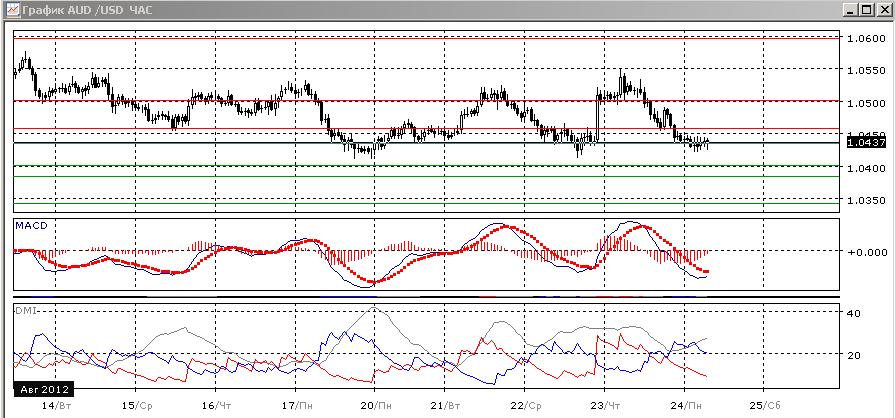
Task: Click the DMI 40 scale label
Action: point(853,314)
